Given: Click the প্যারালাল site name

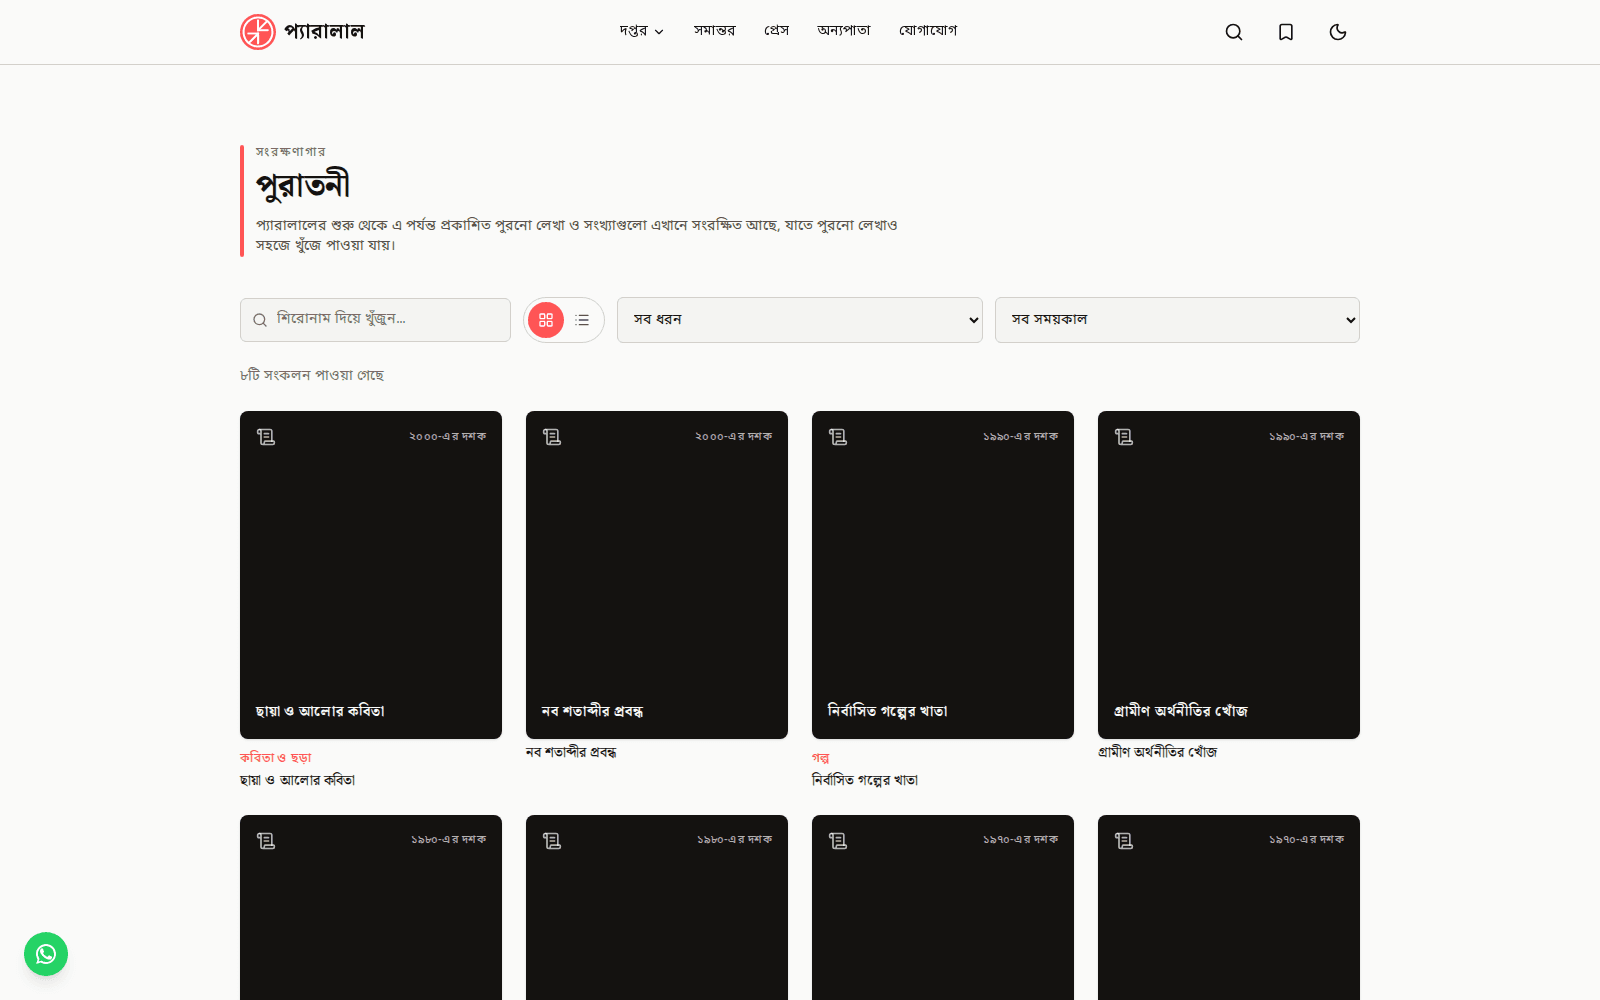Looking at the screenshot, I should 324,32.
